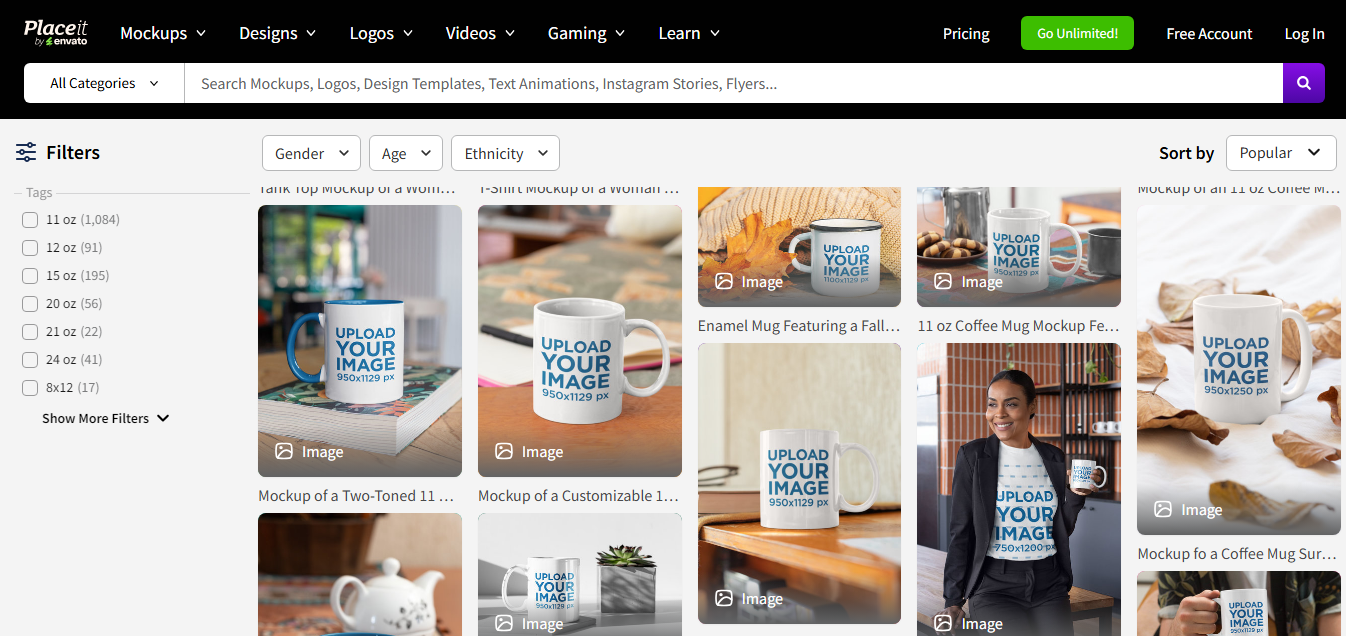Viewport: 1346px width, 636px height.
Task: Click the Filters sliders icon
Action: click(x=26, y=152)
